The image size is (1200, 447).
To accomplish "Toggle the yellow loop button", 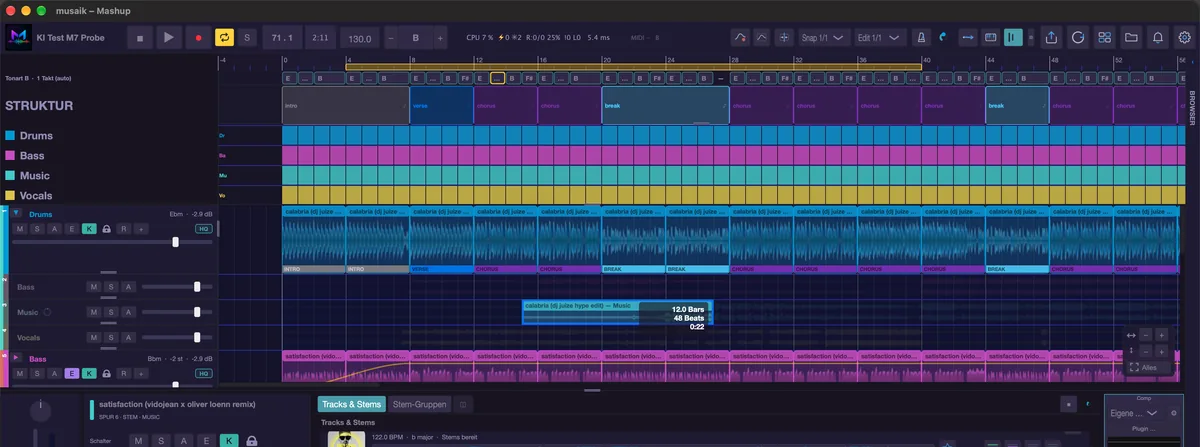I will point(225,38).
